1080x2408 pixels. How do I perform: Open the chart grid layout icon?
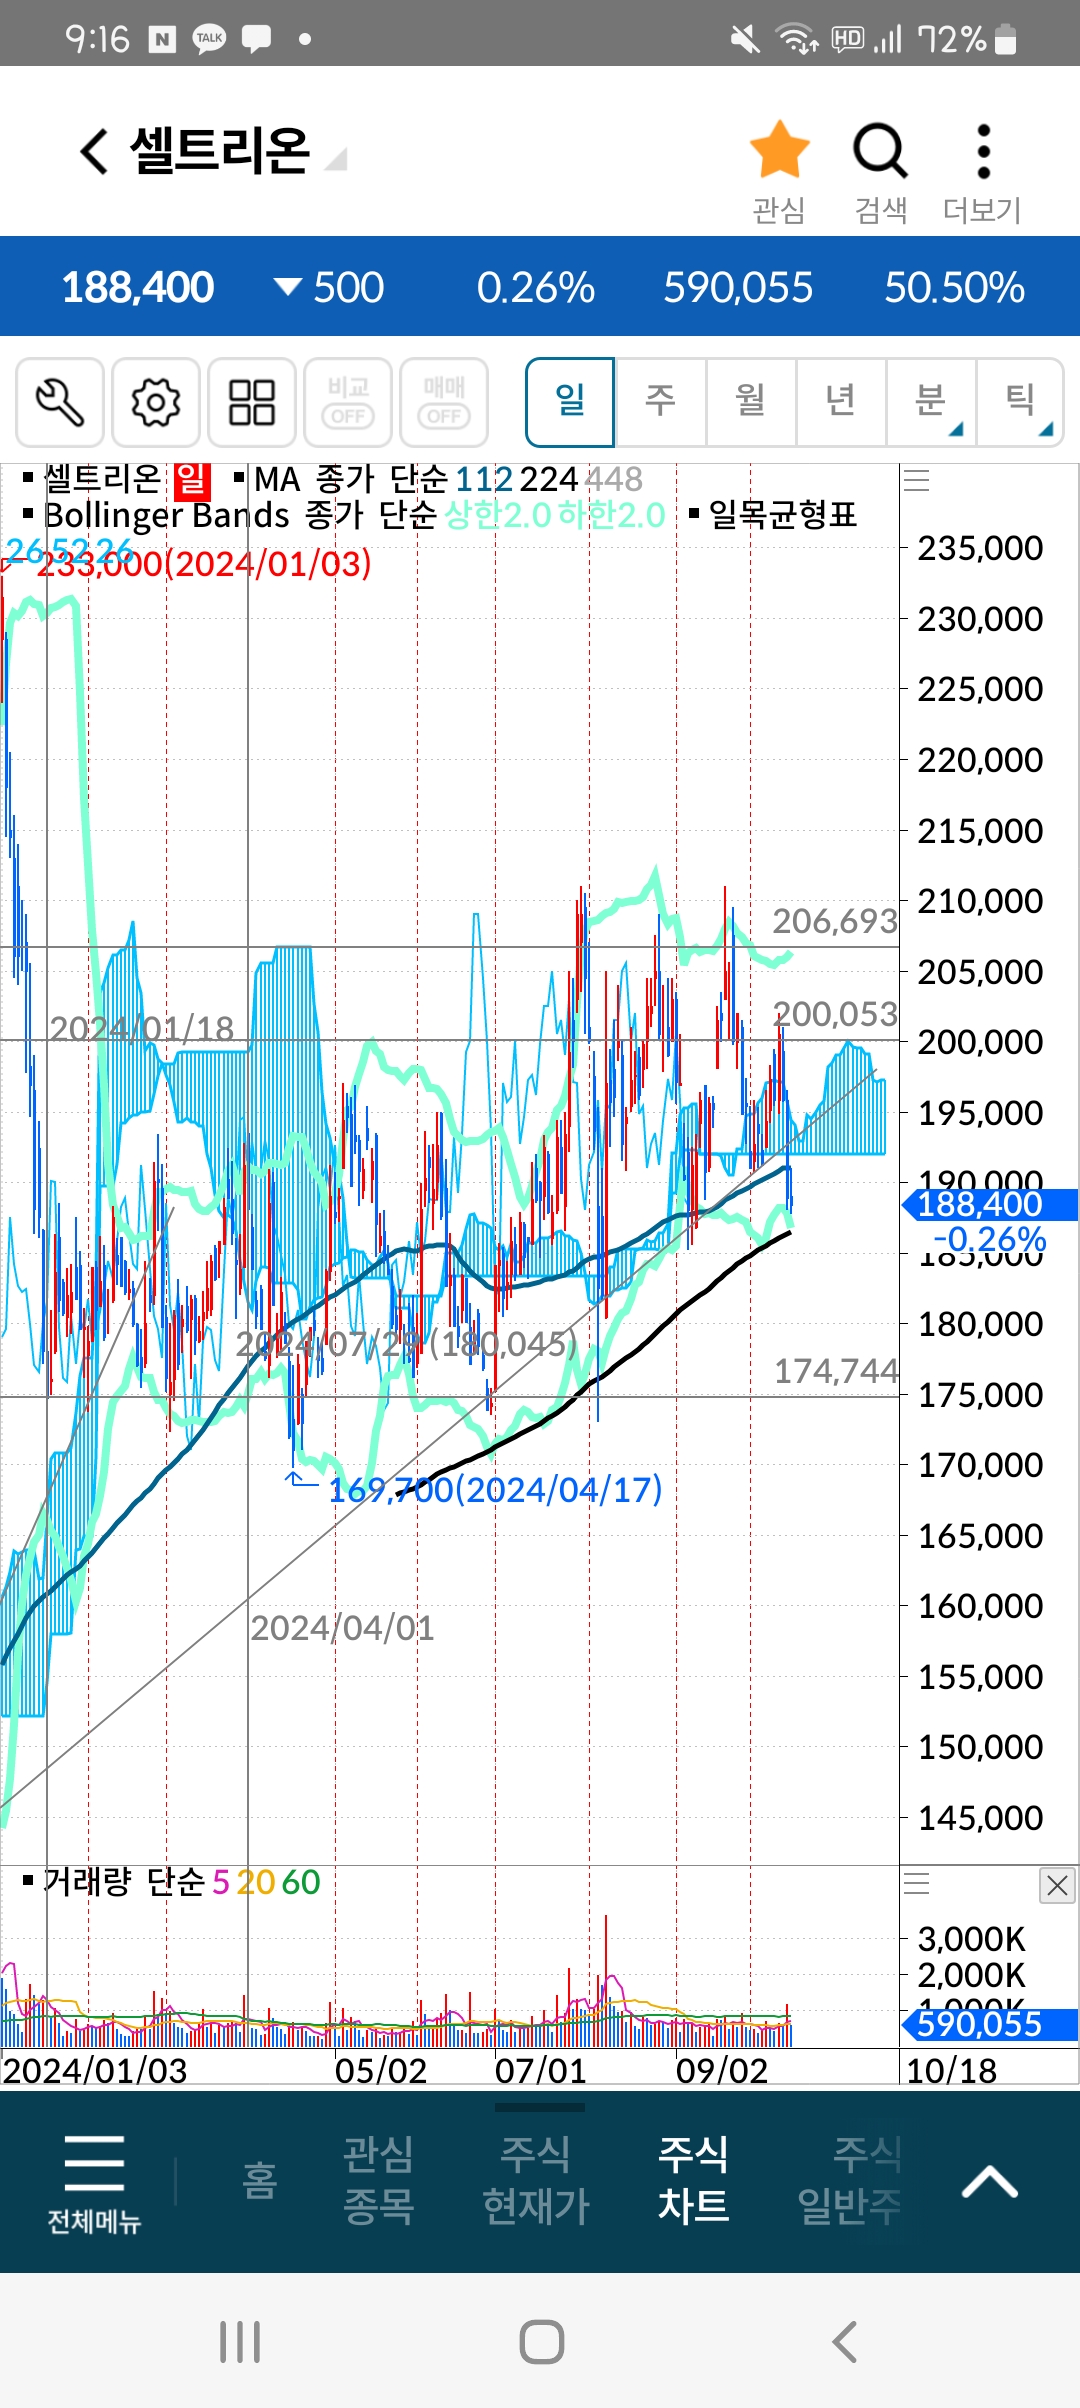click(252, 402)
